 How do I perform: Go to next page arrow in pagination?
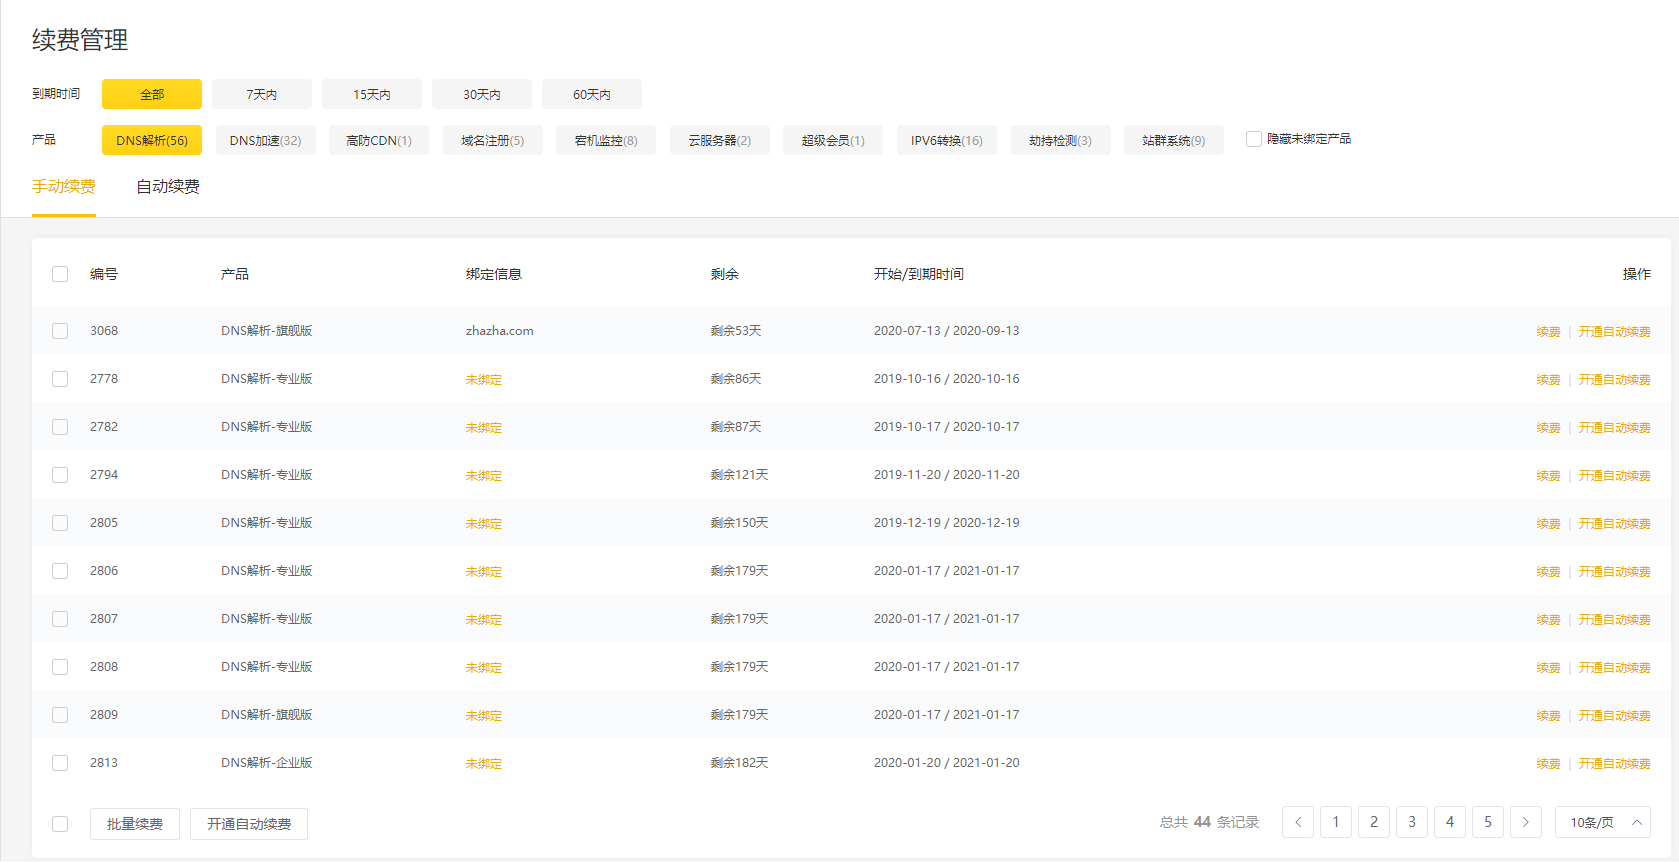1525,822
